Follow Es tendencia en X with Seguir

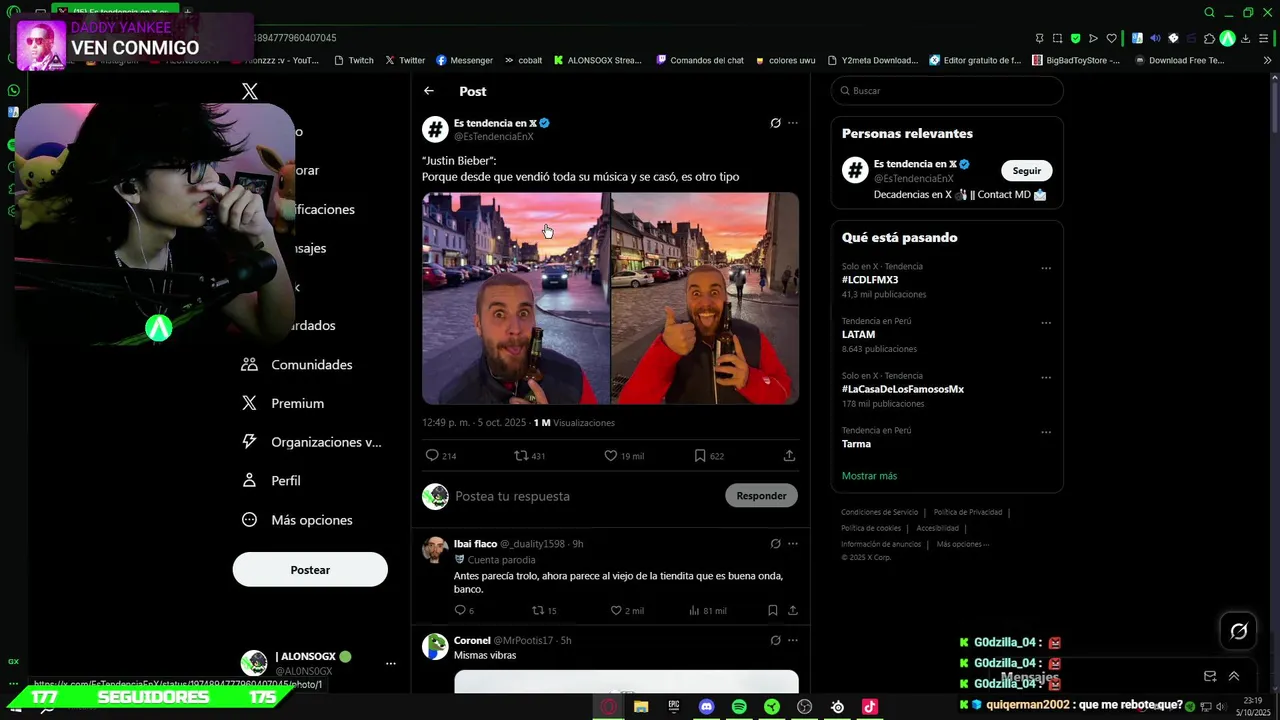click(x=1026, y=171)
